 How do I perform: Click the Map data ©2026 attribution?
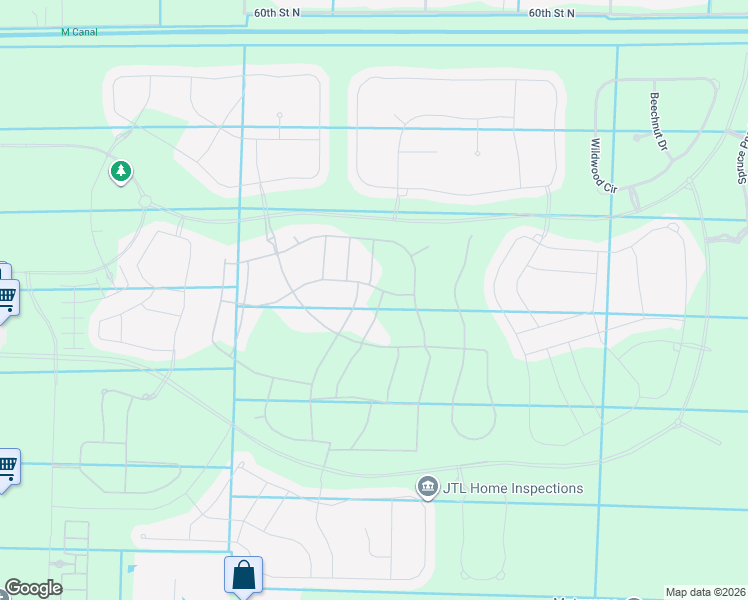click(x=706, y=592)
